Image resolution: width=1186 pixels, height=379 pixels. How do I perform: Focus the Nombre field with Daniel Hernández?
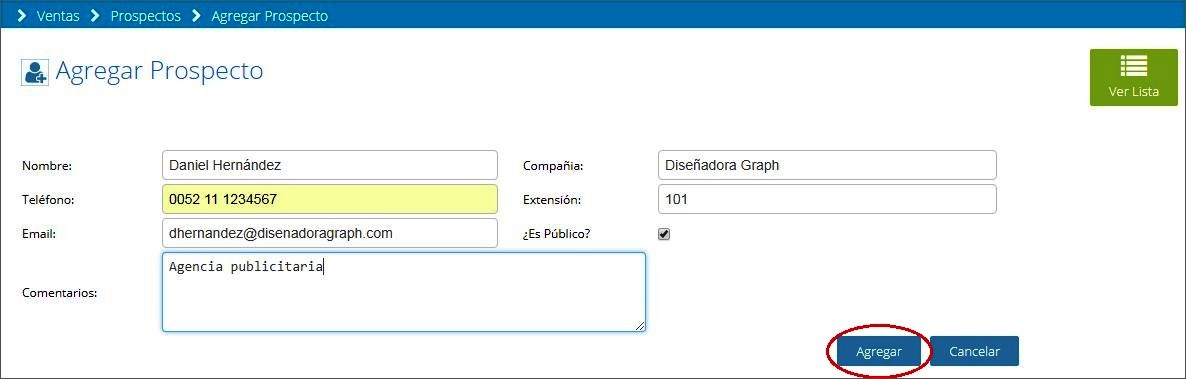tap(330, 165)
